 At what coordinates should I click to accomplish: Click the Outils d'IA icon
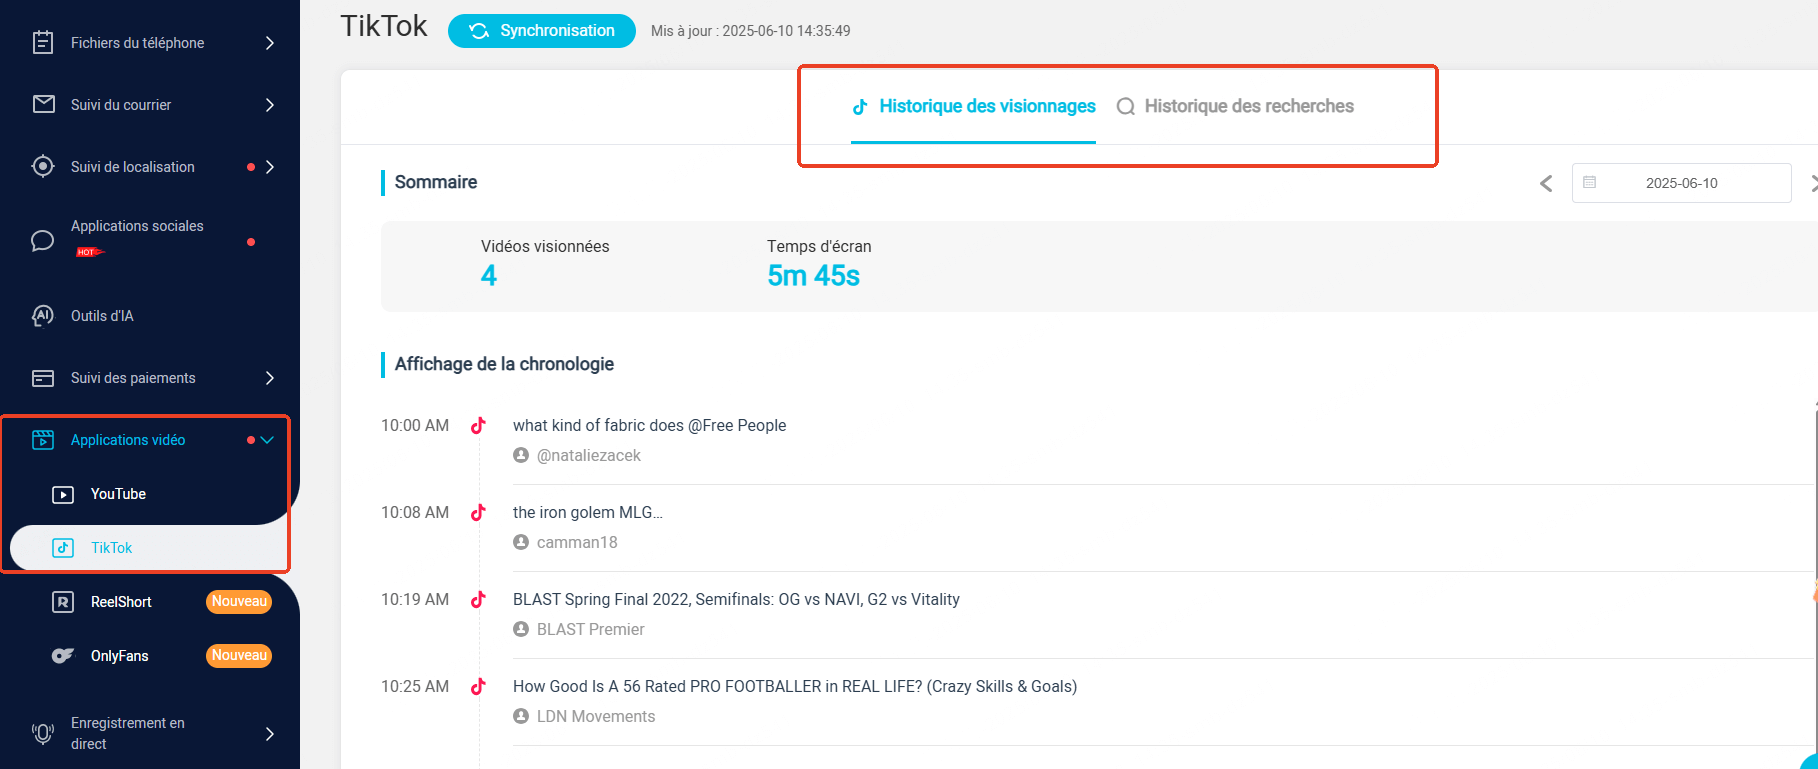pos(43,315)
